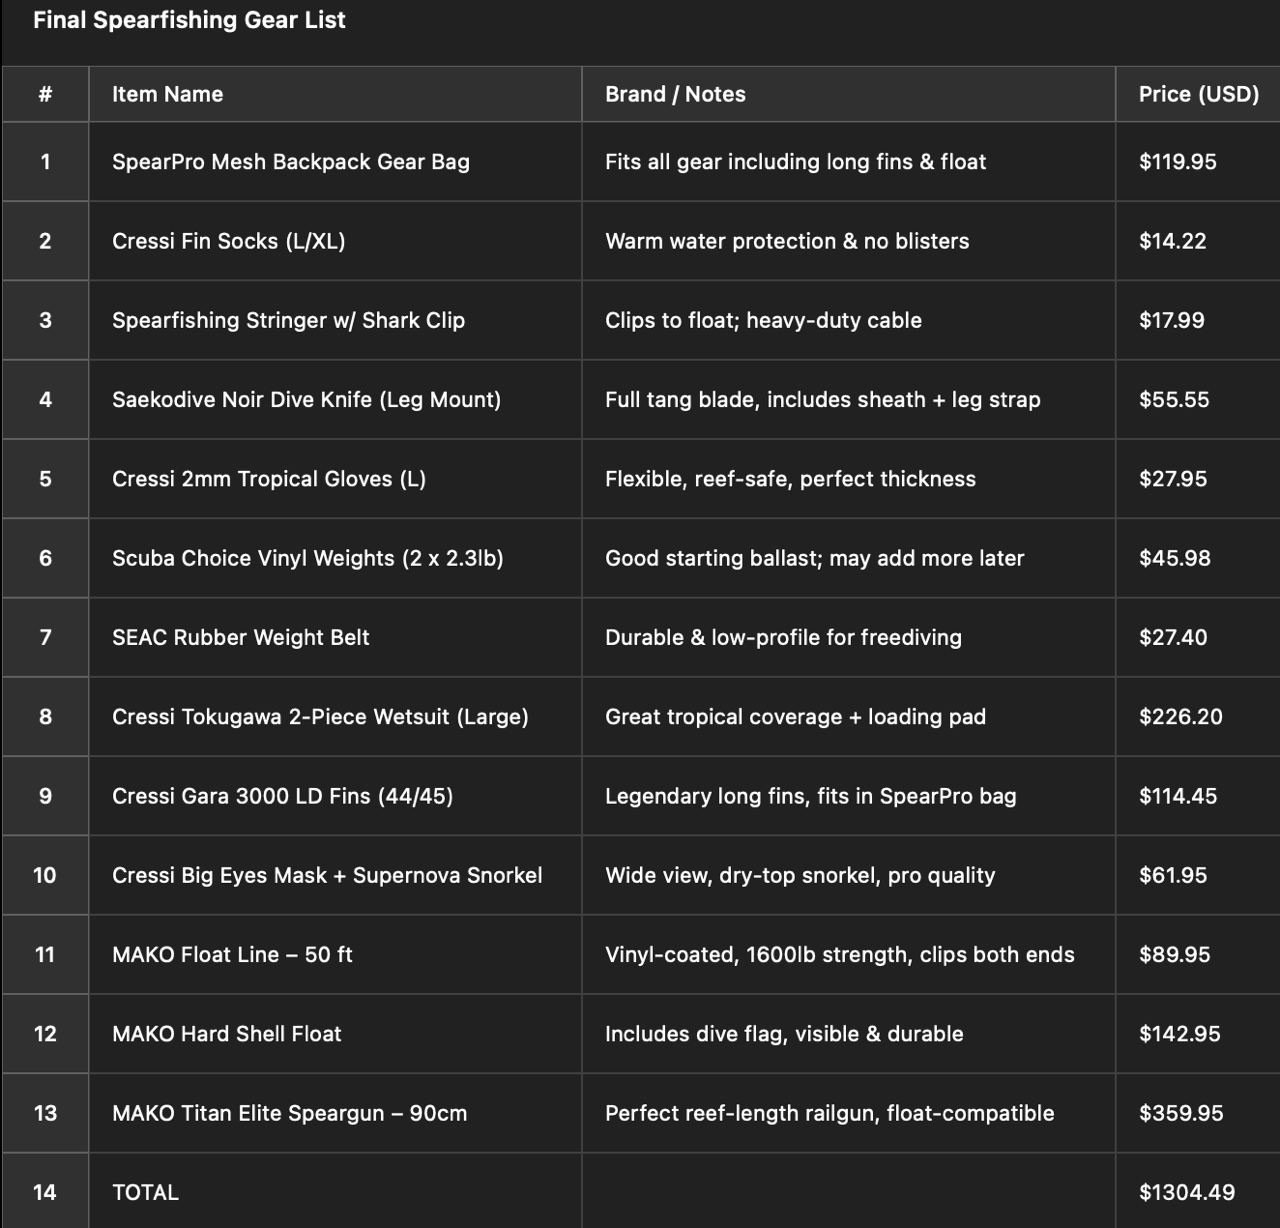The image size is (1280, 1228).
Task: Click the note 'Vinyl-coated, 1600lb strength, clips both ends'
Action: pos(840,955)
